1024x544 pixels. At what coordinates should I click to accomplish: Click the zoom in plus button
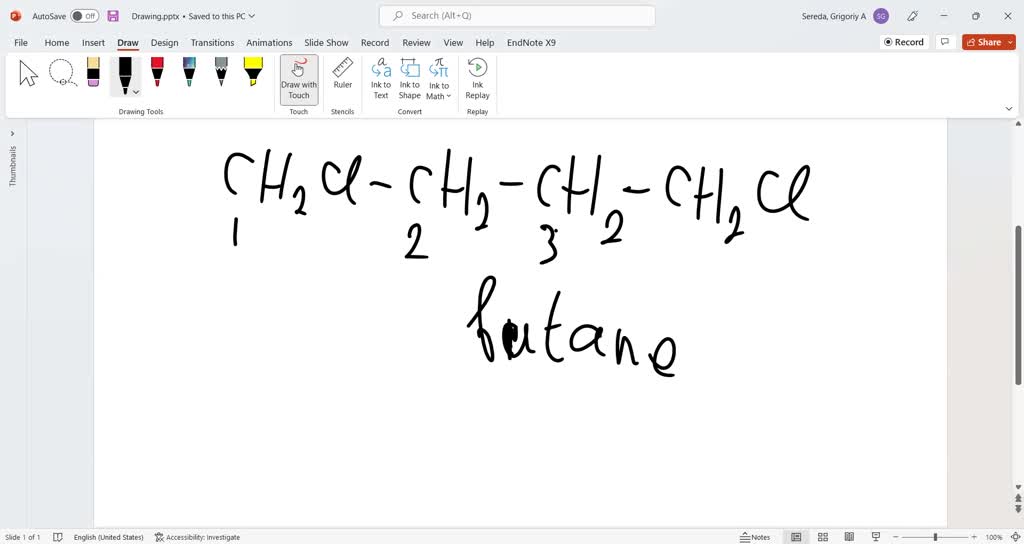974,537
